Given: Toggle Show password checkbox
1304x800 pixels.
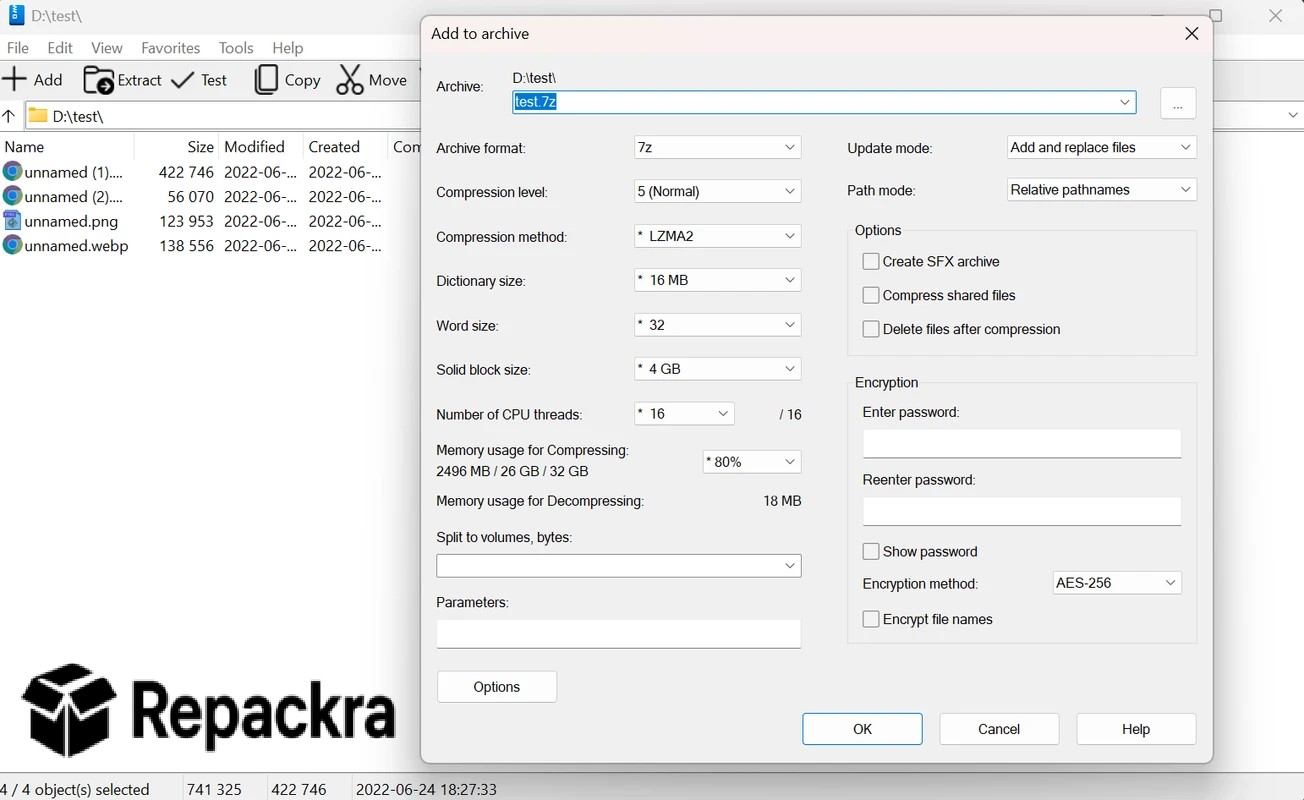Looking at the screenshot, I should [871, 552].
